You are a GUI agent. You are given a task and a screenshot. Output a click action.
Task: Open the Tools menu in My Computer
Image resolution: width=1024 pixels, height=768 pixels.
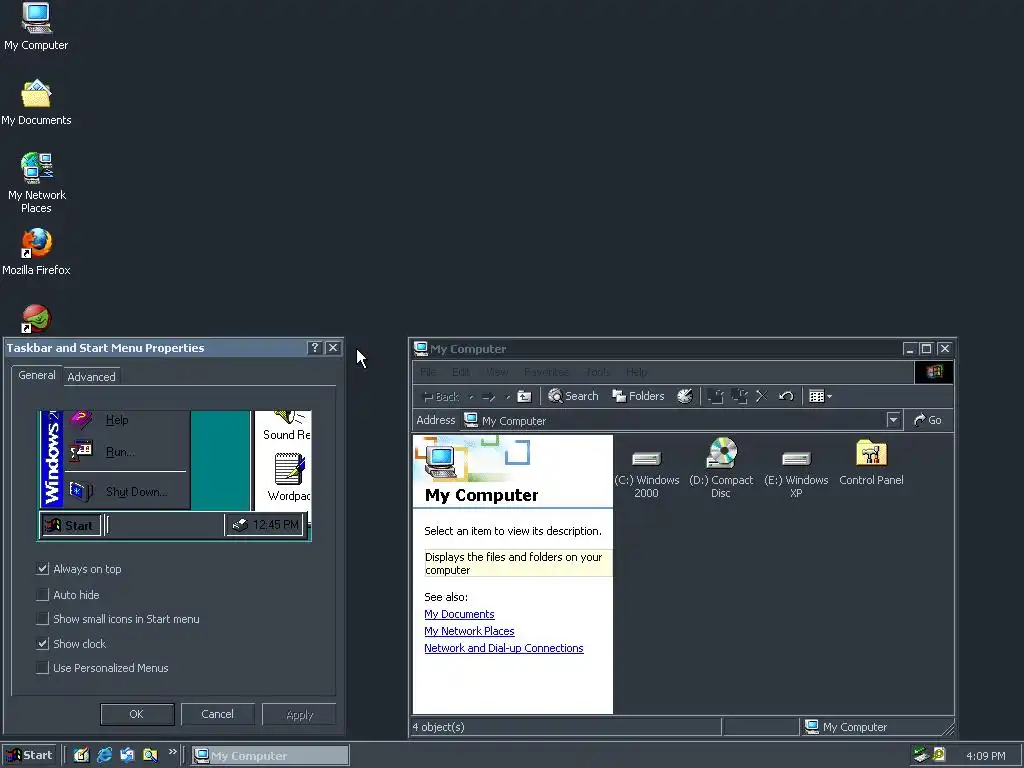(x=598, y=372)
